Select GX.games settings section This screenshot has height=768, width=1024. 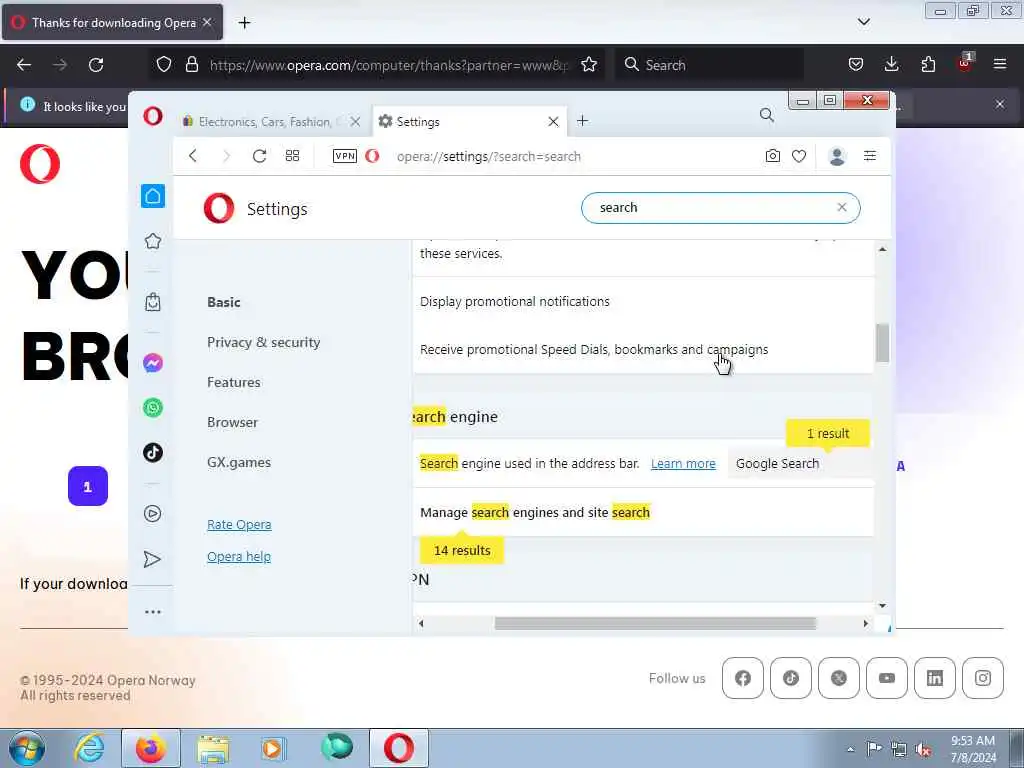239,462
